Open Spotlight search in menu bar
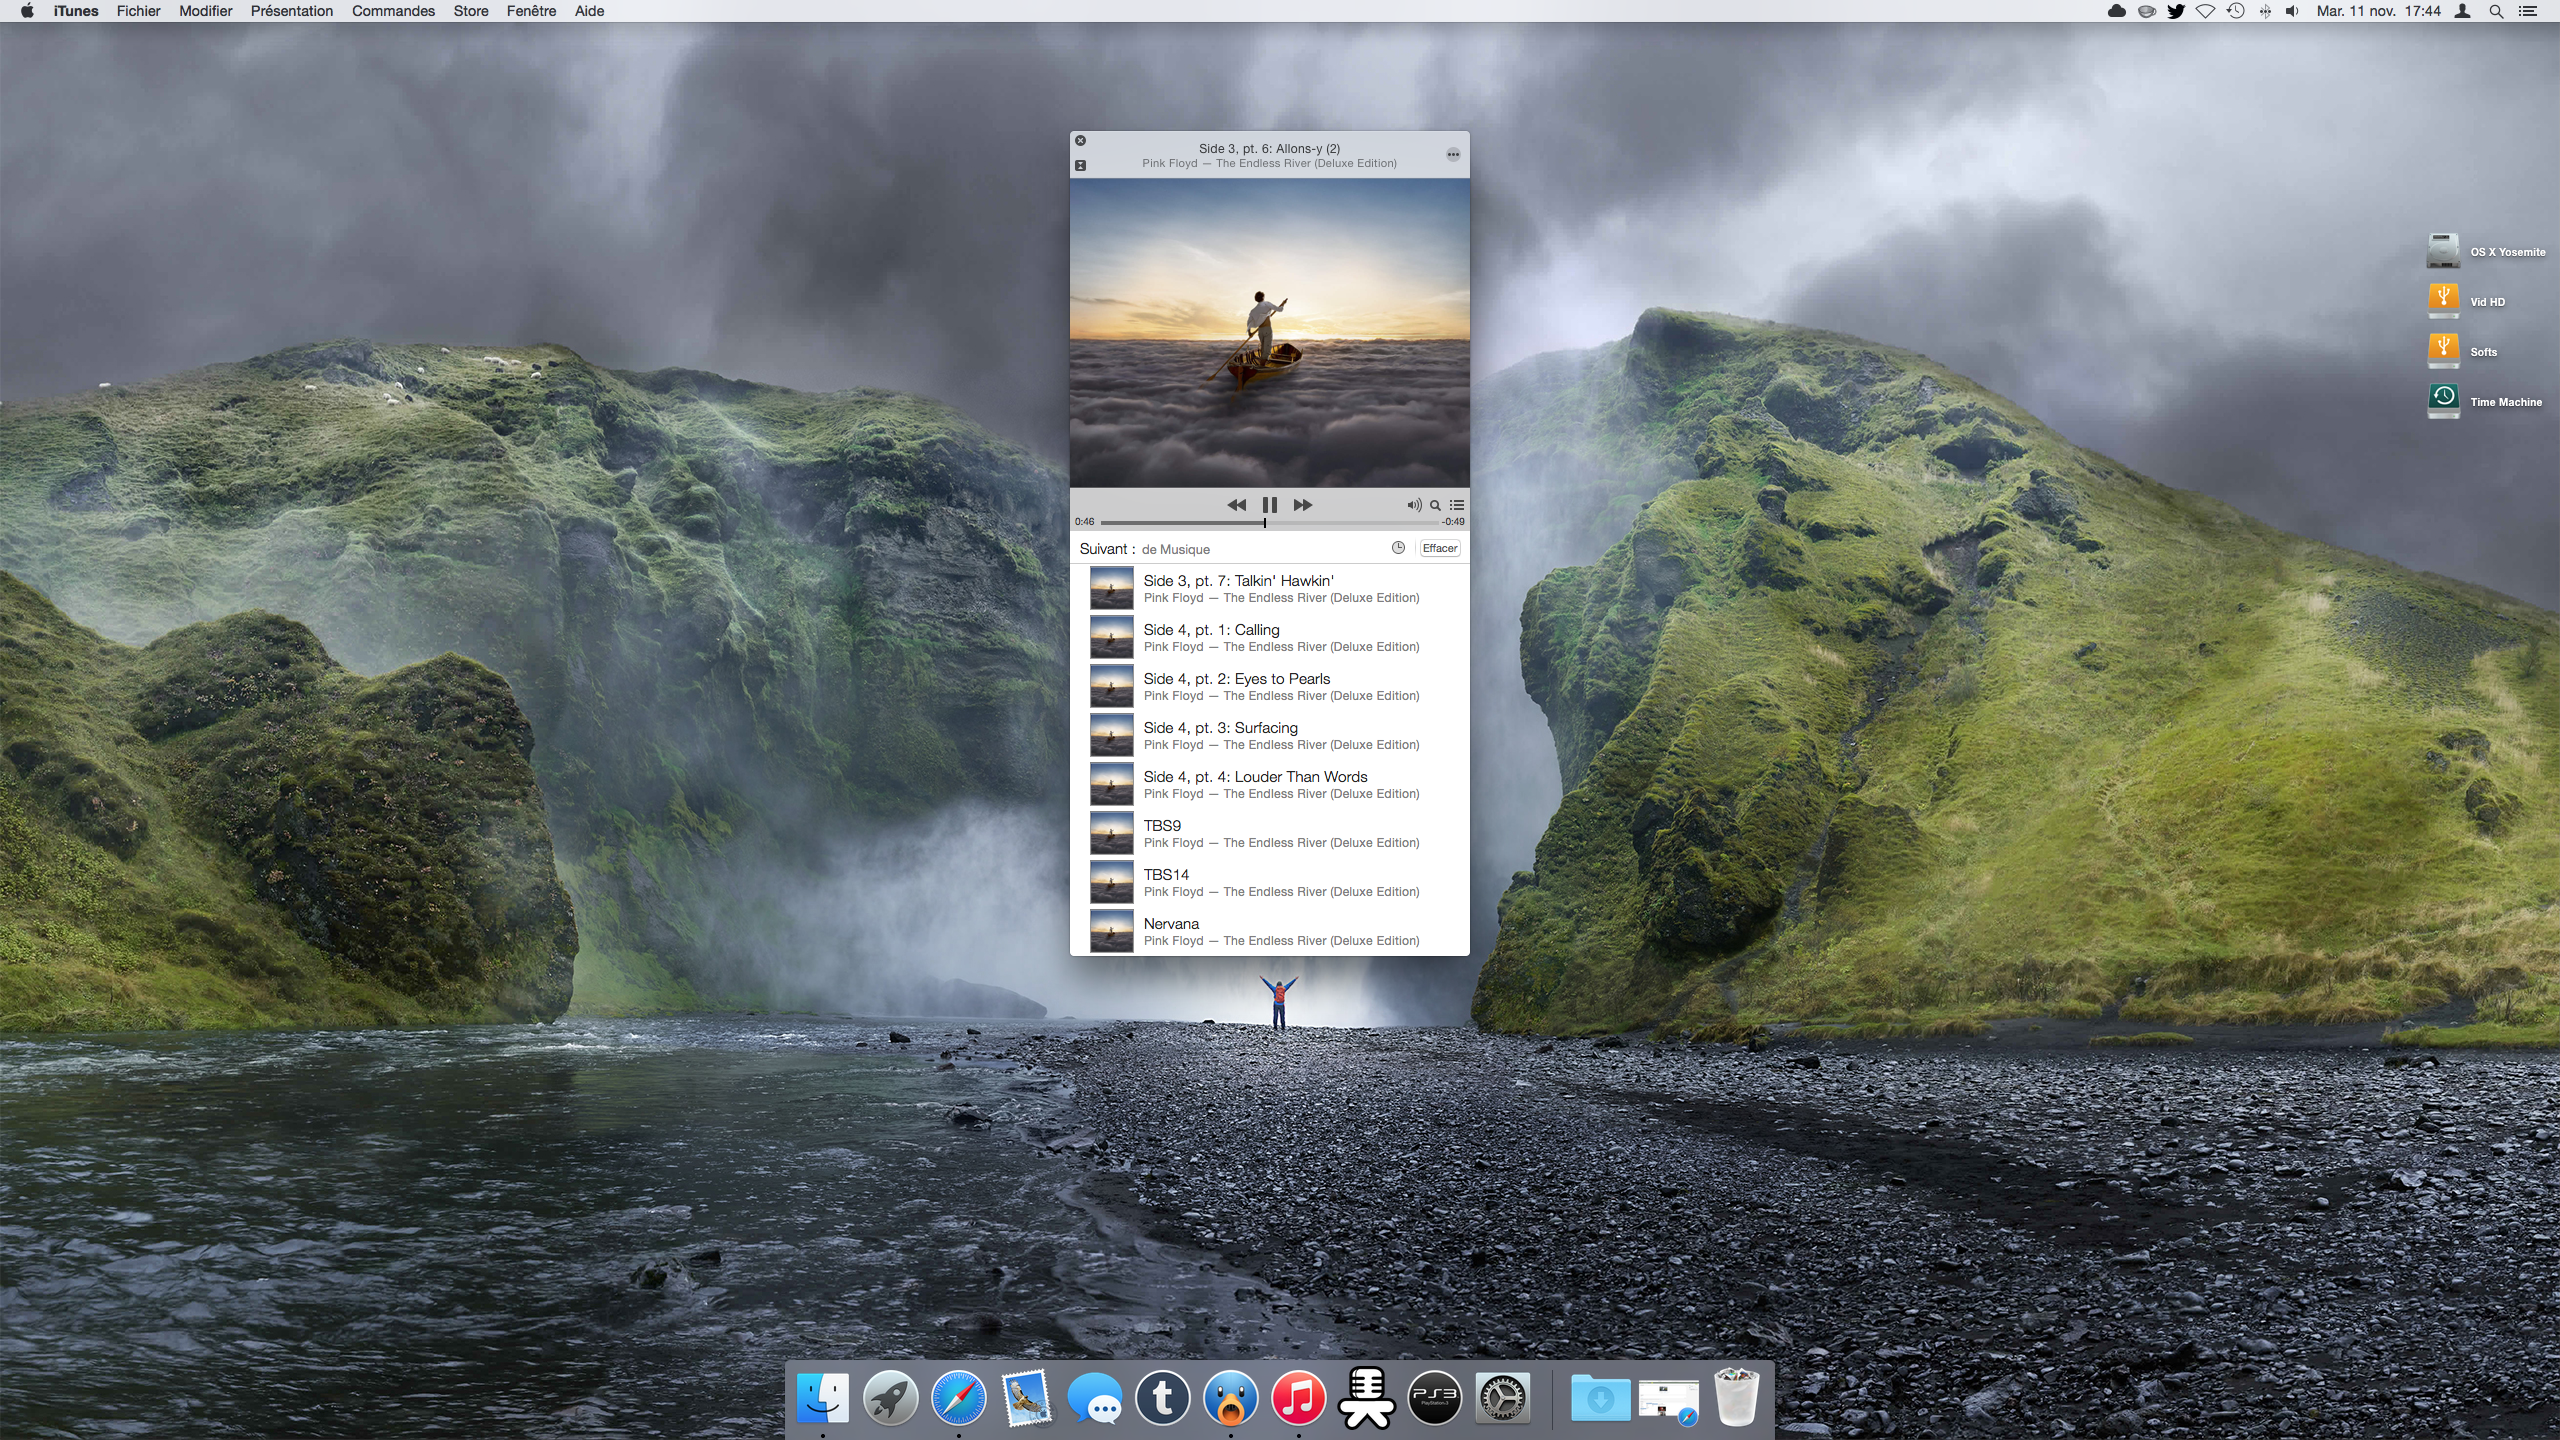The width and height of the screenshot is (2560, 1440). pyautogui.click(x=2496, y=11)
